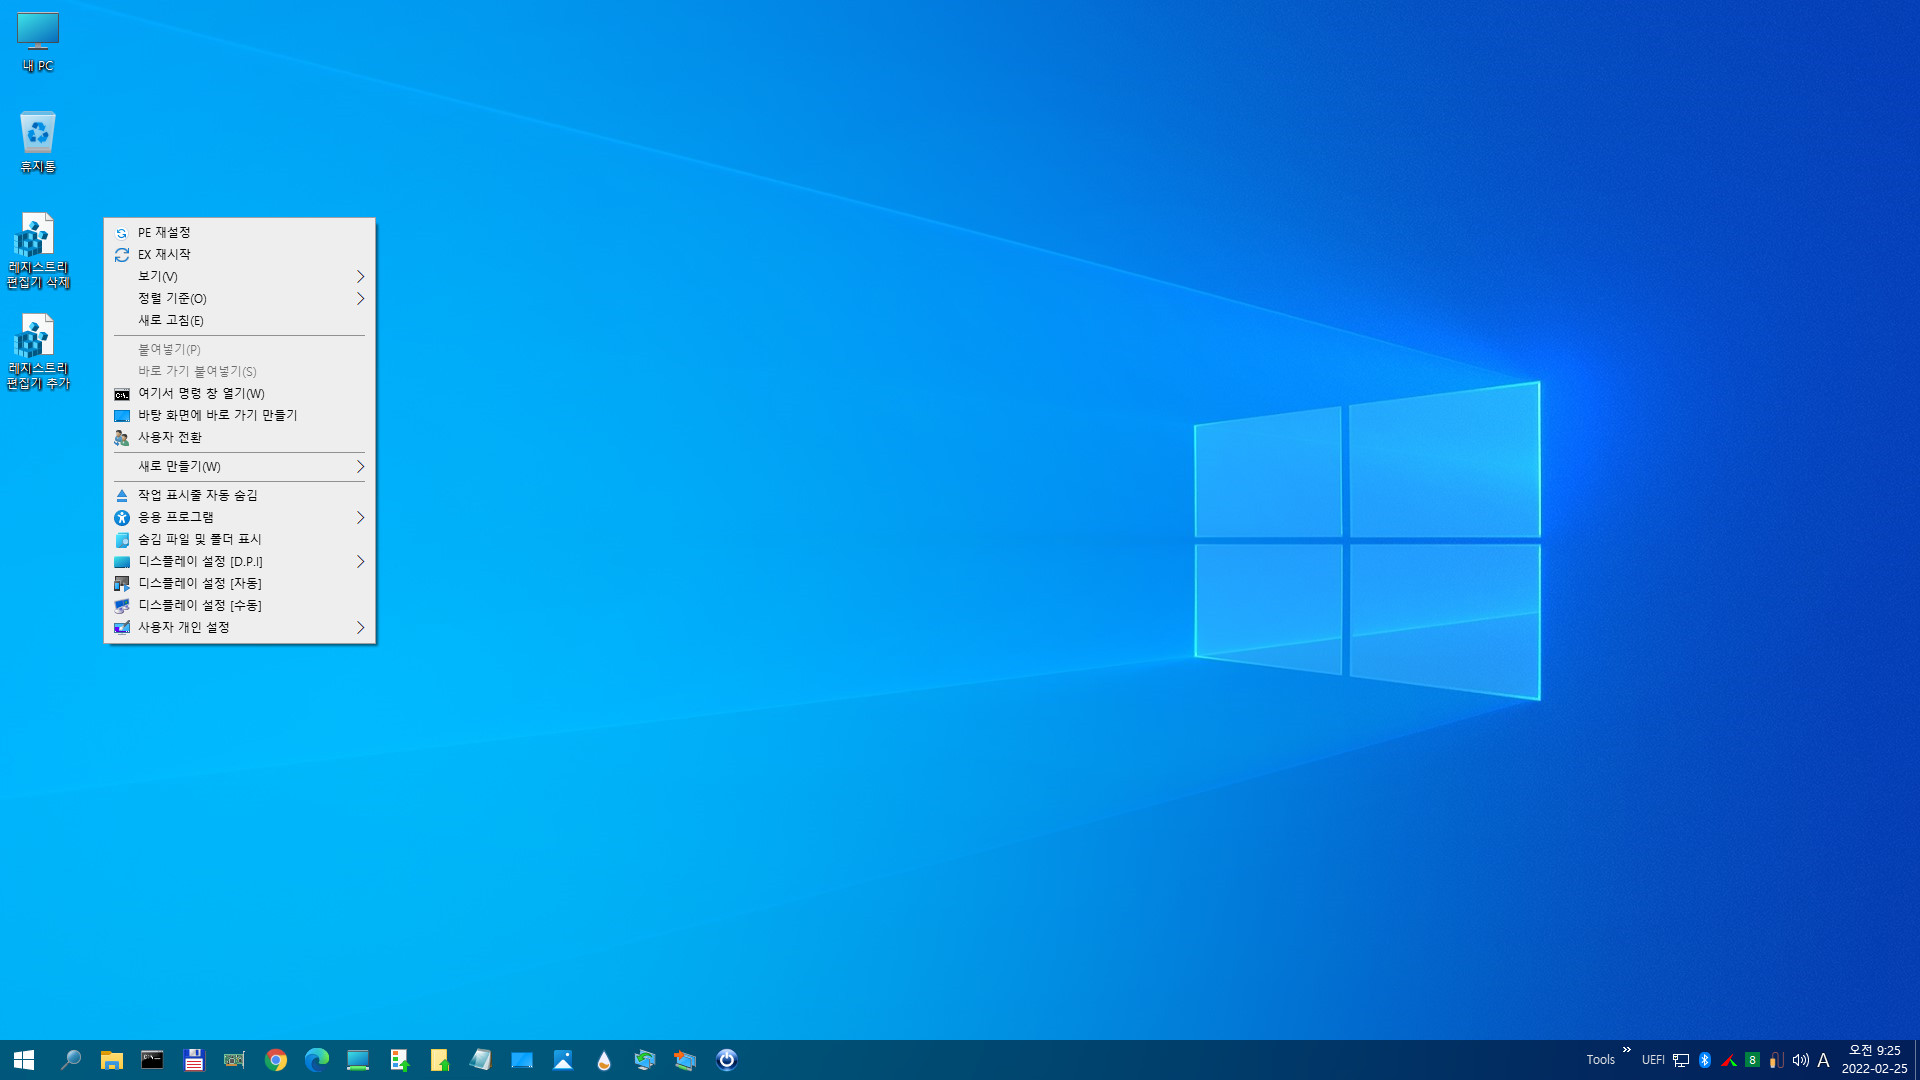Open File Explorer from taskbar
This screenshot has height=1080, width=1920.
pyautogui.click(x=111, y=1060)
